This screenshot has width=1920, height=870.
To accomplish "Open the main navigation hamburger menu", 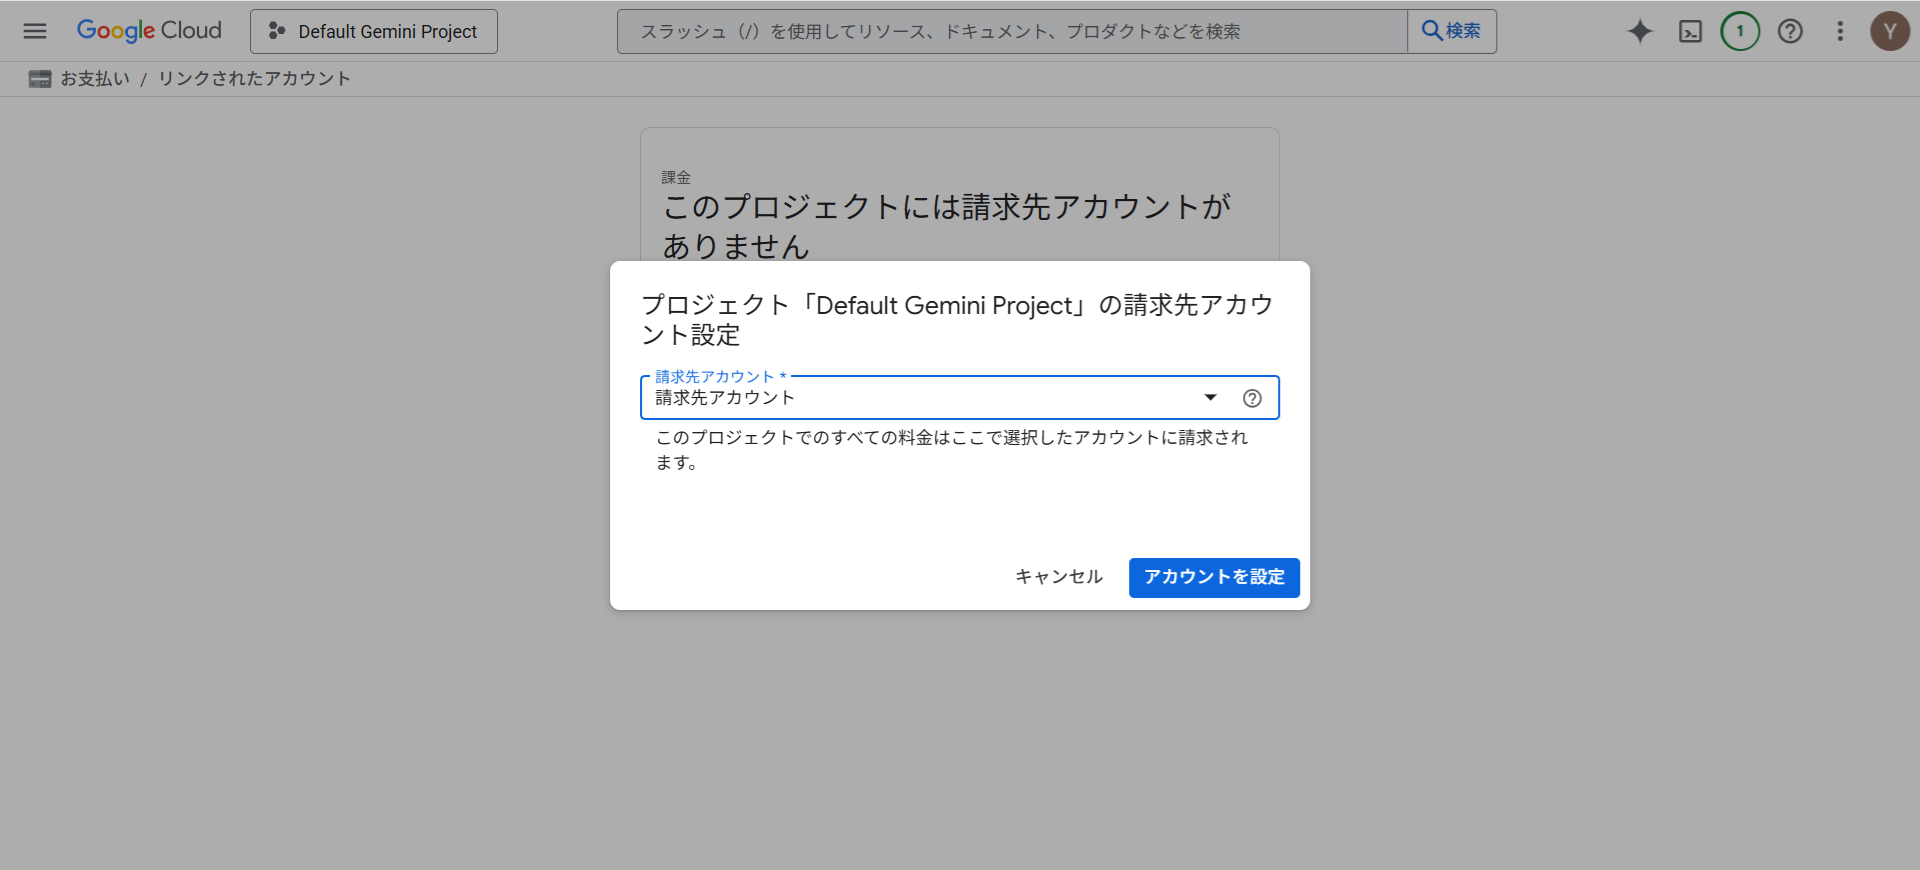I will coord(35,31).
